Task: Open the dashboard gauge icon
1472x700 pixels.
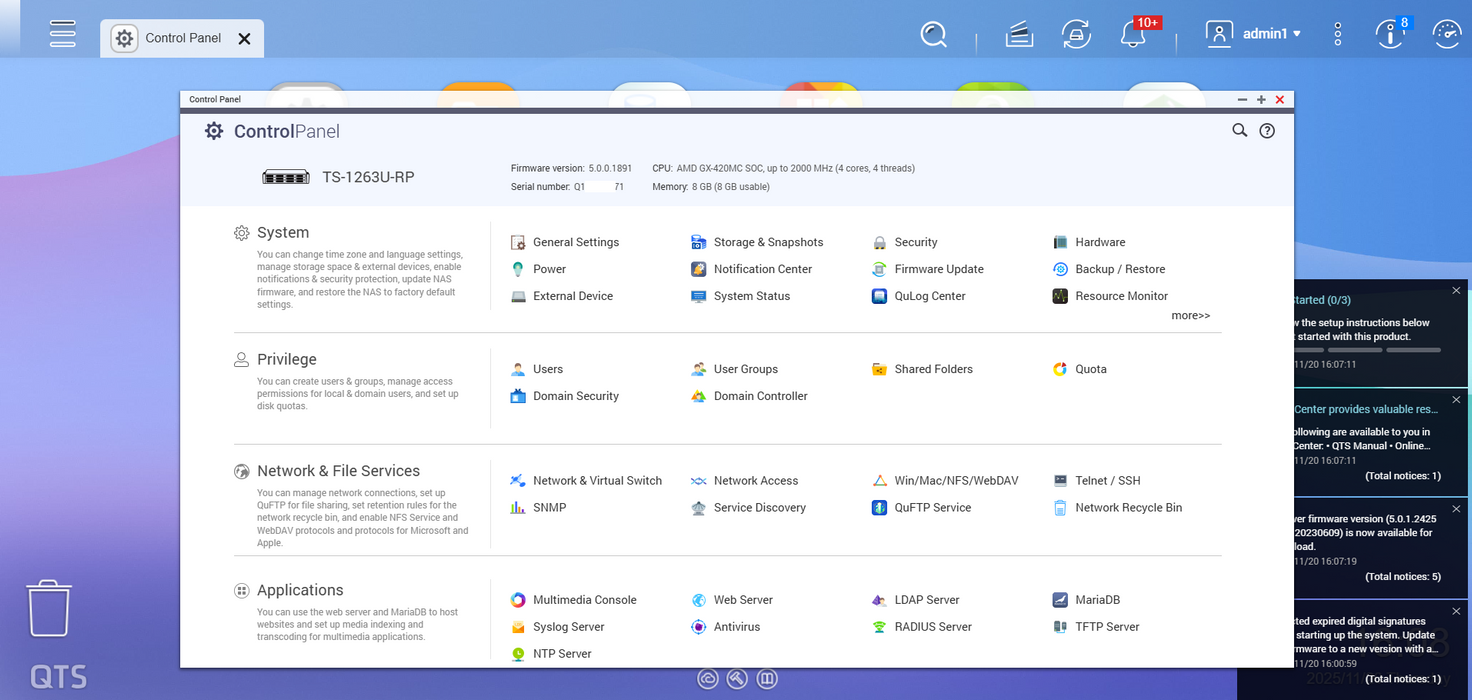Action: coord(1446,34)
